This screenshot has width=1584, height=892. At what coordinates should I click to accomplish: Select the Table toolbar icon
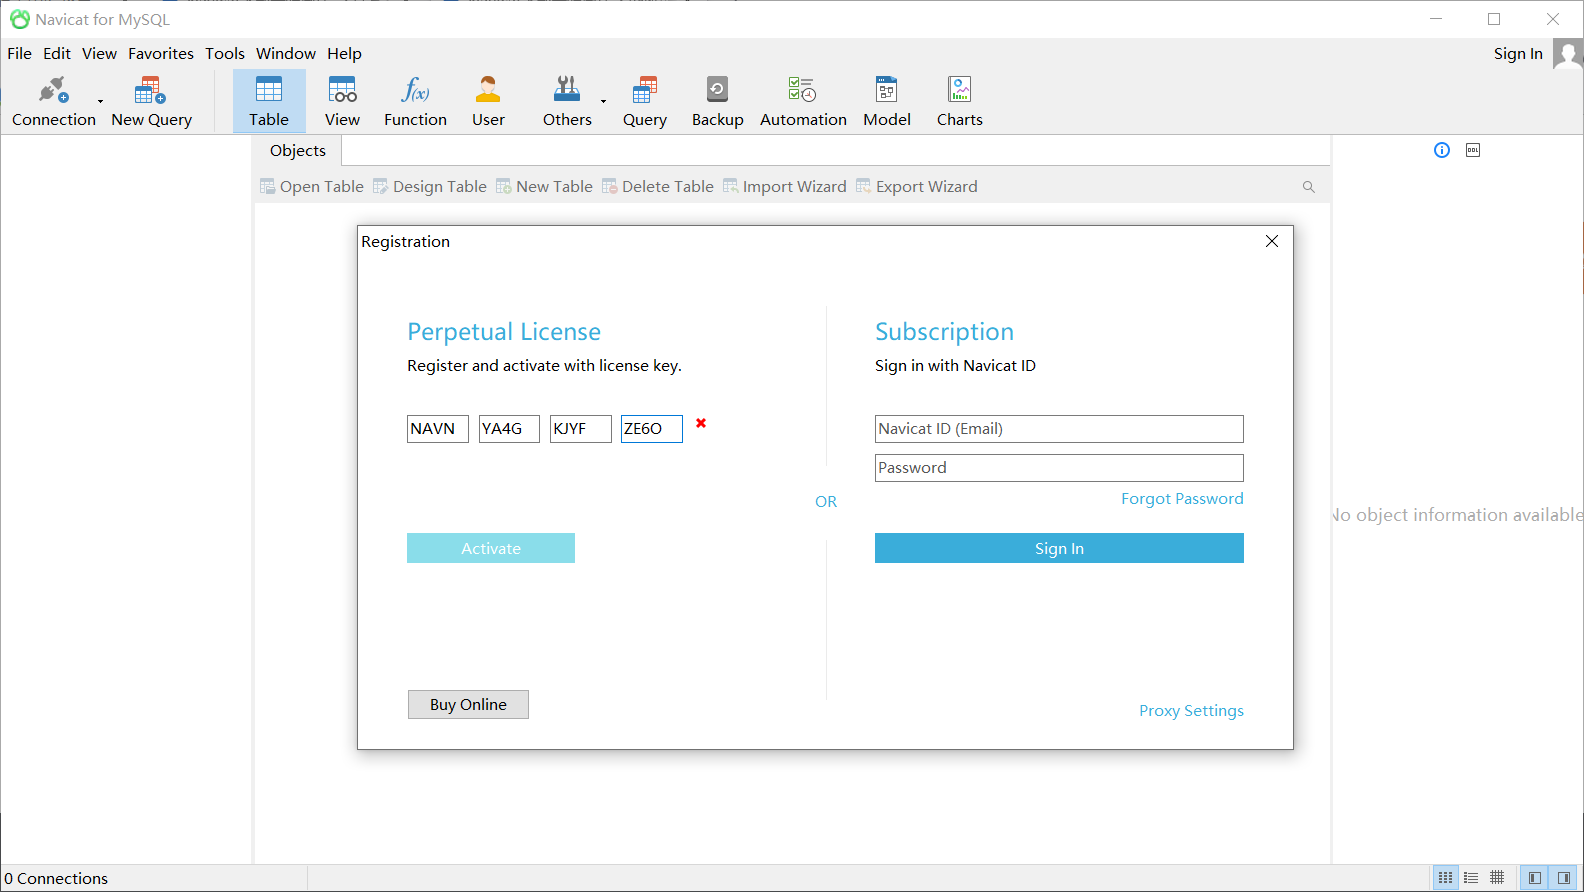coord(269,101)
